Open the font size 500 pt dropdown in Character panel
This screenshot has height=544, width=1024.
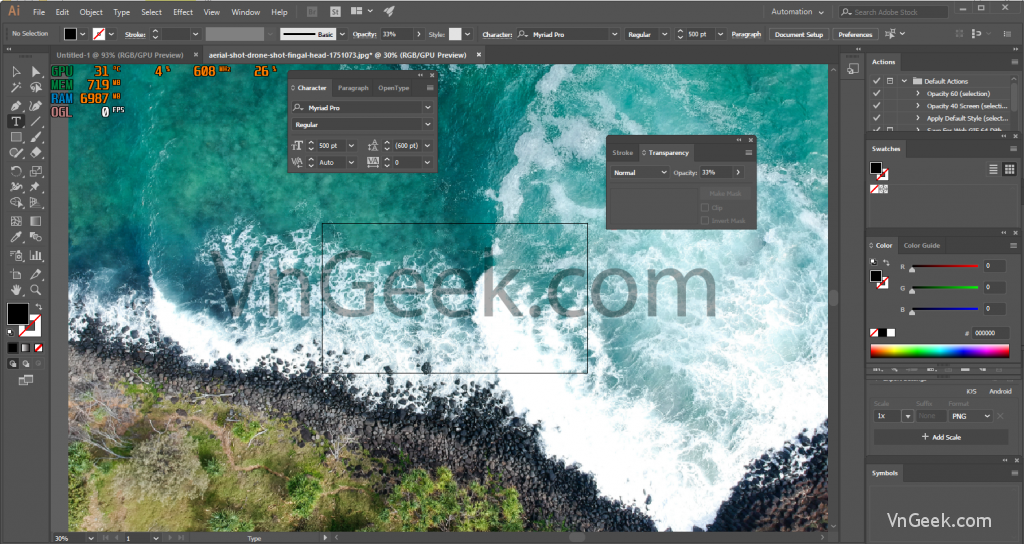[x=351, y=146]
